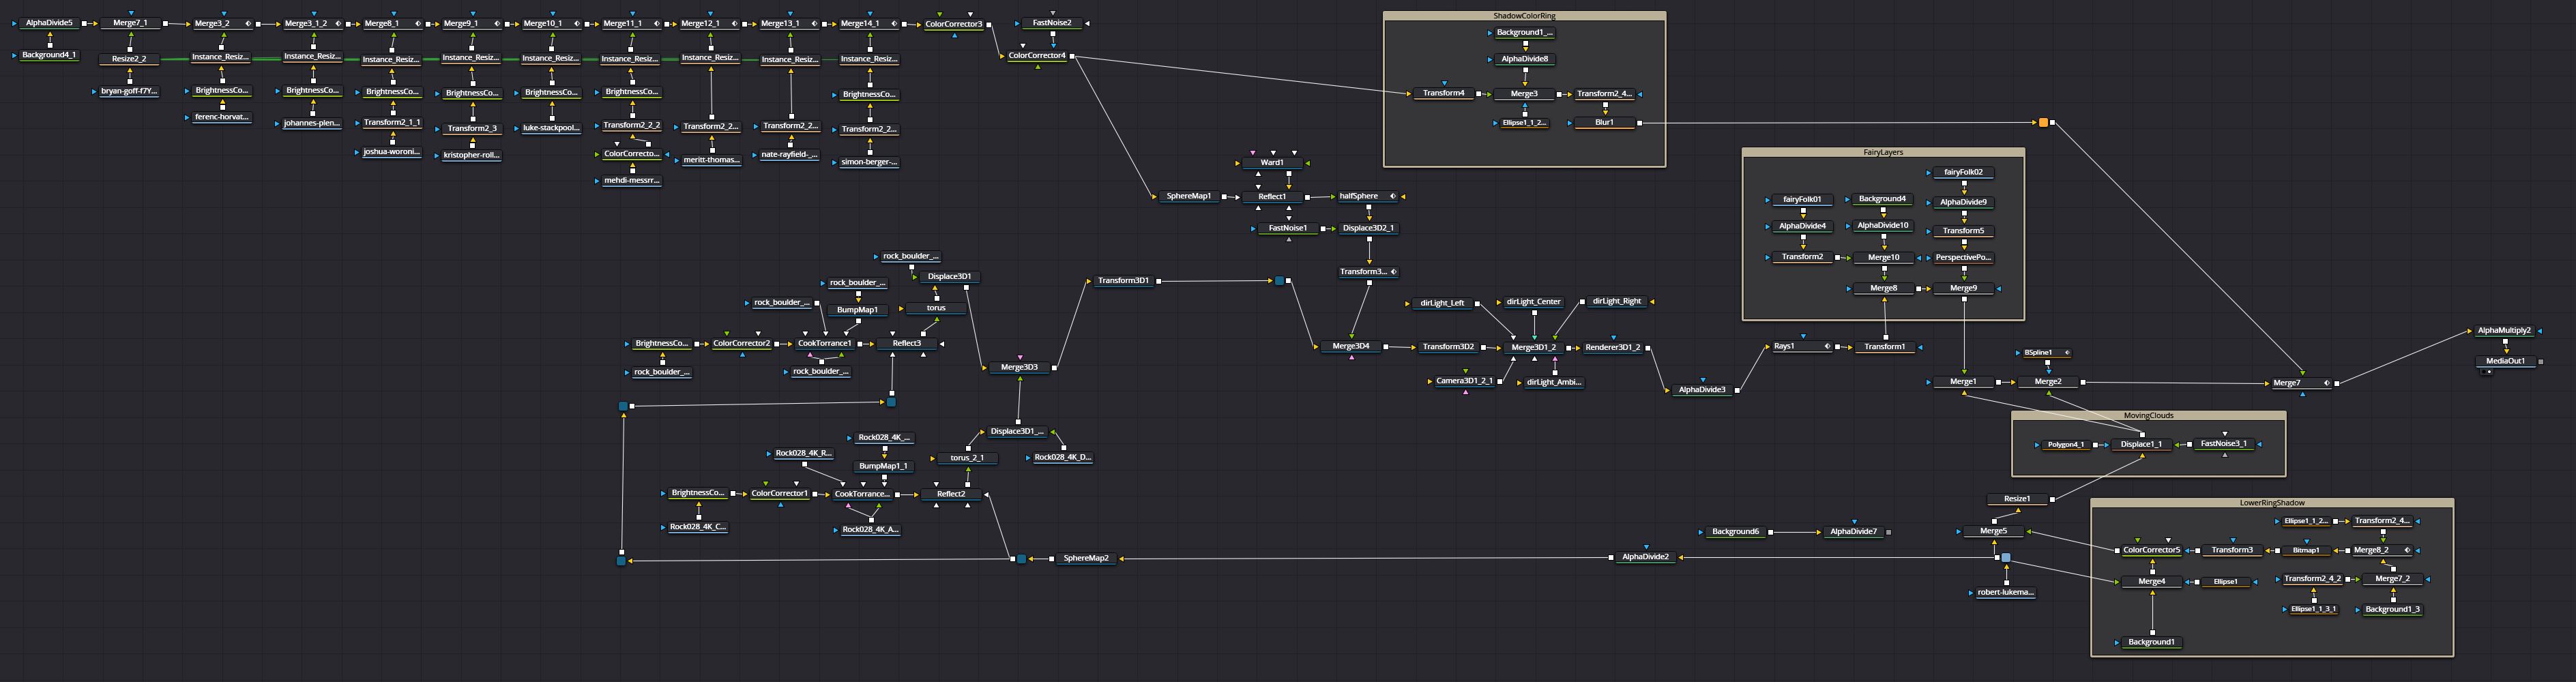
Task: Select the torus_2_1 node
Action: pyautogui.click(x=967, y=458)
